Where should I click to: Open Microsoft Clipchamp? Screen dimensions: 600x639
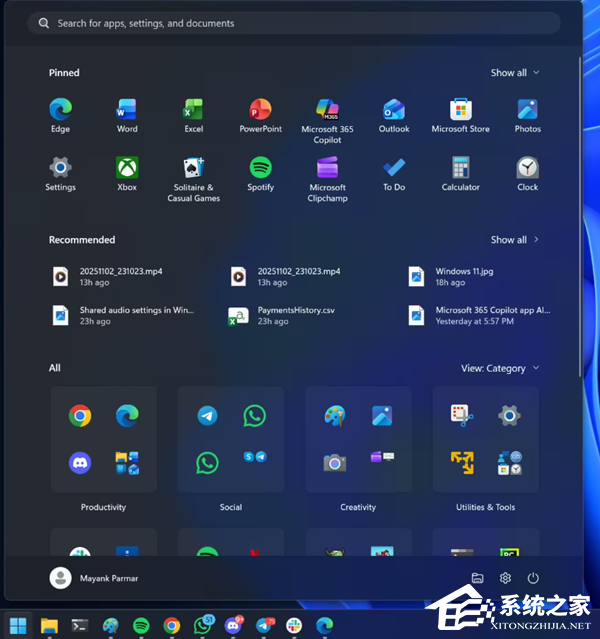click(327, 179)
